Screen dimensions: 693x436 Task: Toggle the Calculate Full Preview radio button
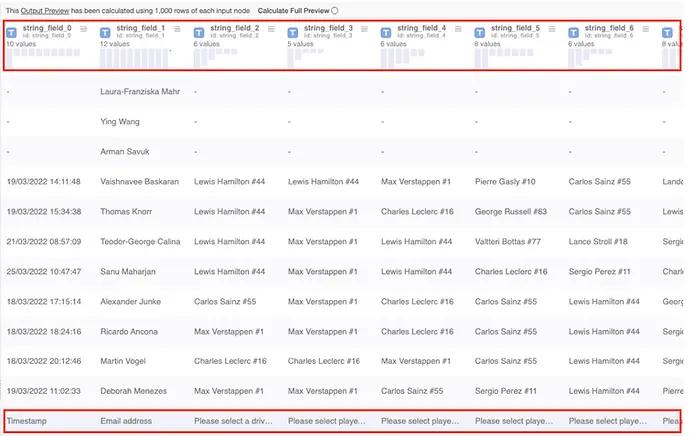pyautogui.click(x=335, y=11)
